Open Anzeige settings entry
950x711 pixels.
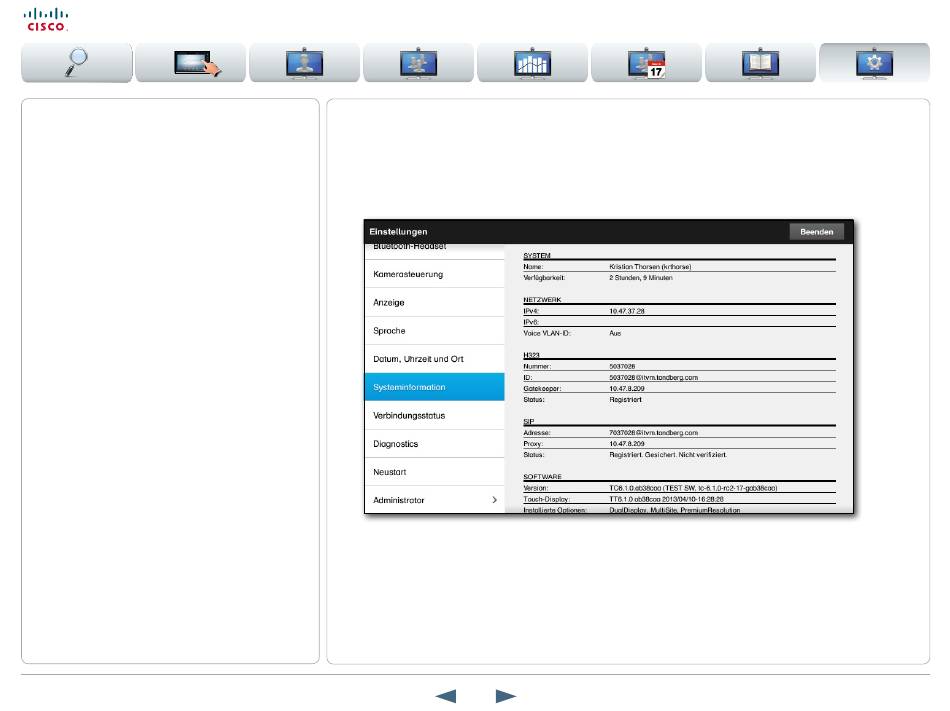click(x=434, y=302)
